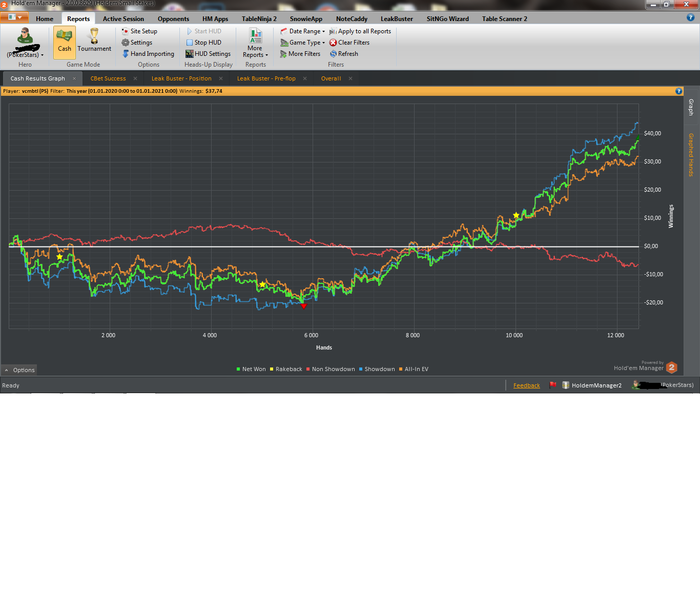Open the SitNGo Wizard tab
Viewport: 700px width, 615px height.
447,19
